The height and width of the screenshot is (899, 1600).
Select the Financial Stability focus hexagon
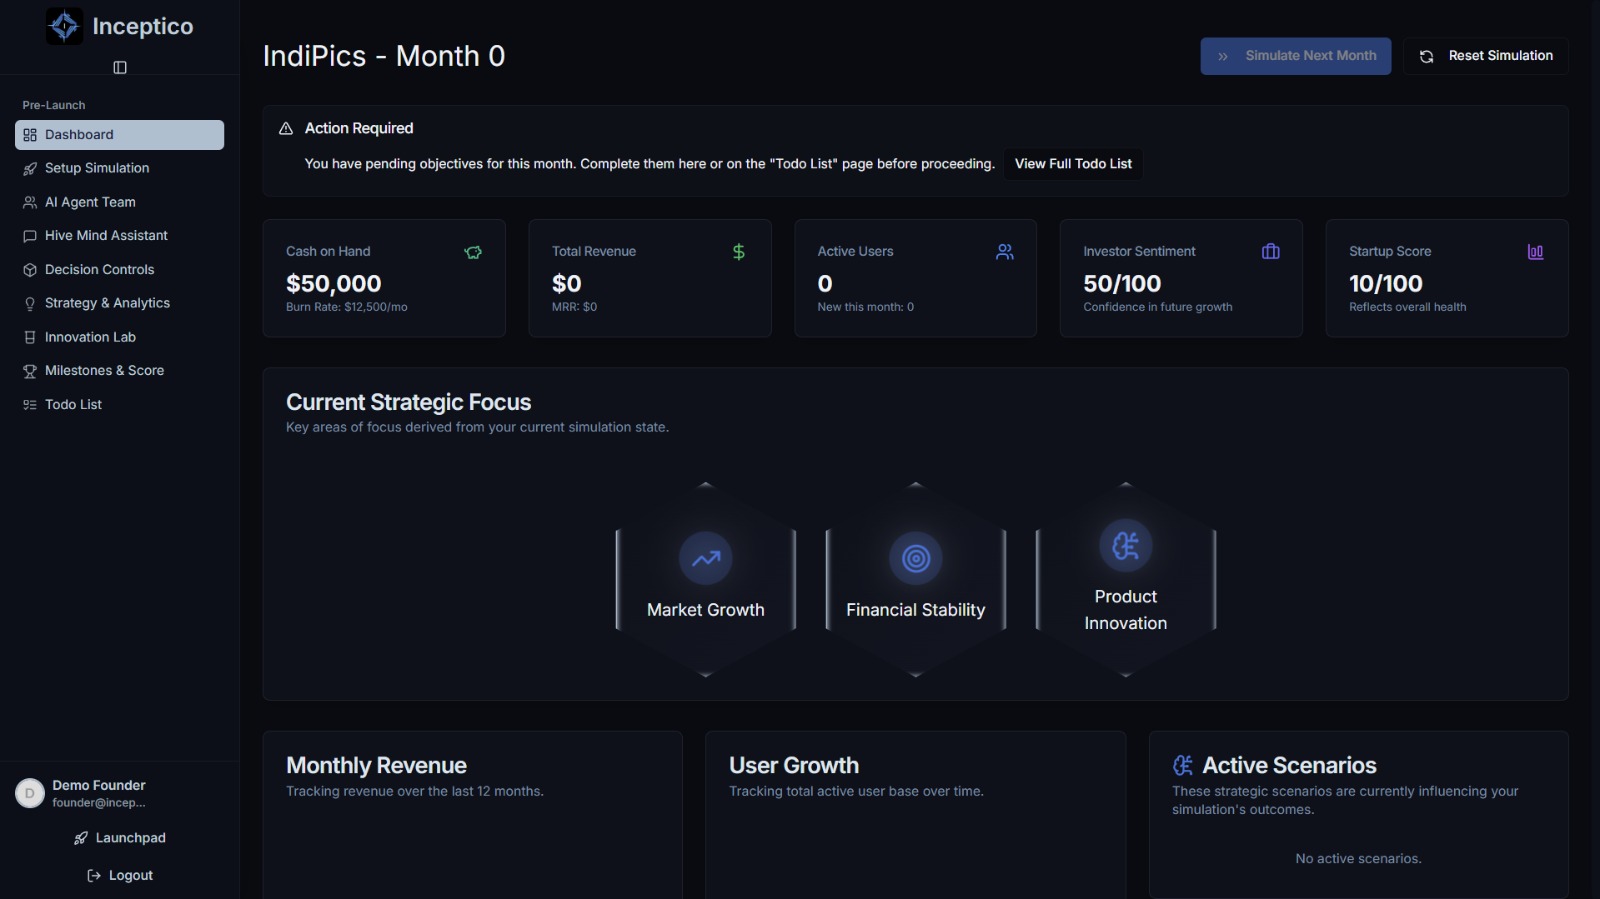click(916, 580)
